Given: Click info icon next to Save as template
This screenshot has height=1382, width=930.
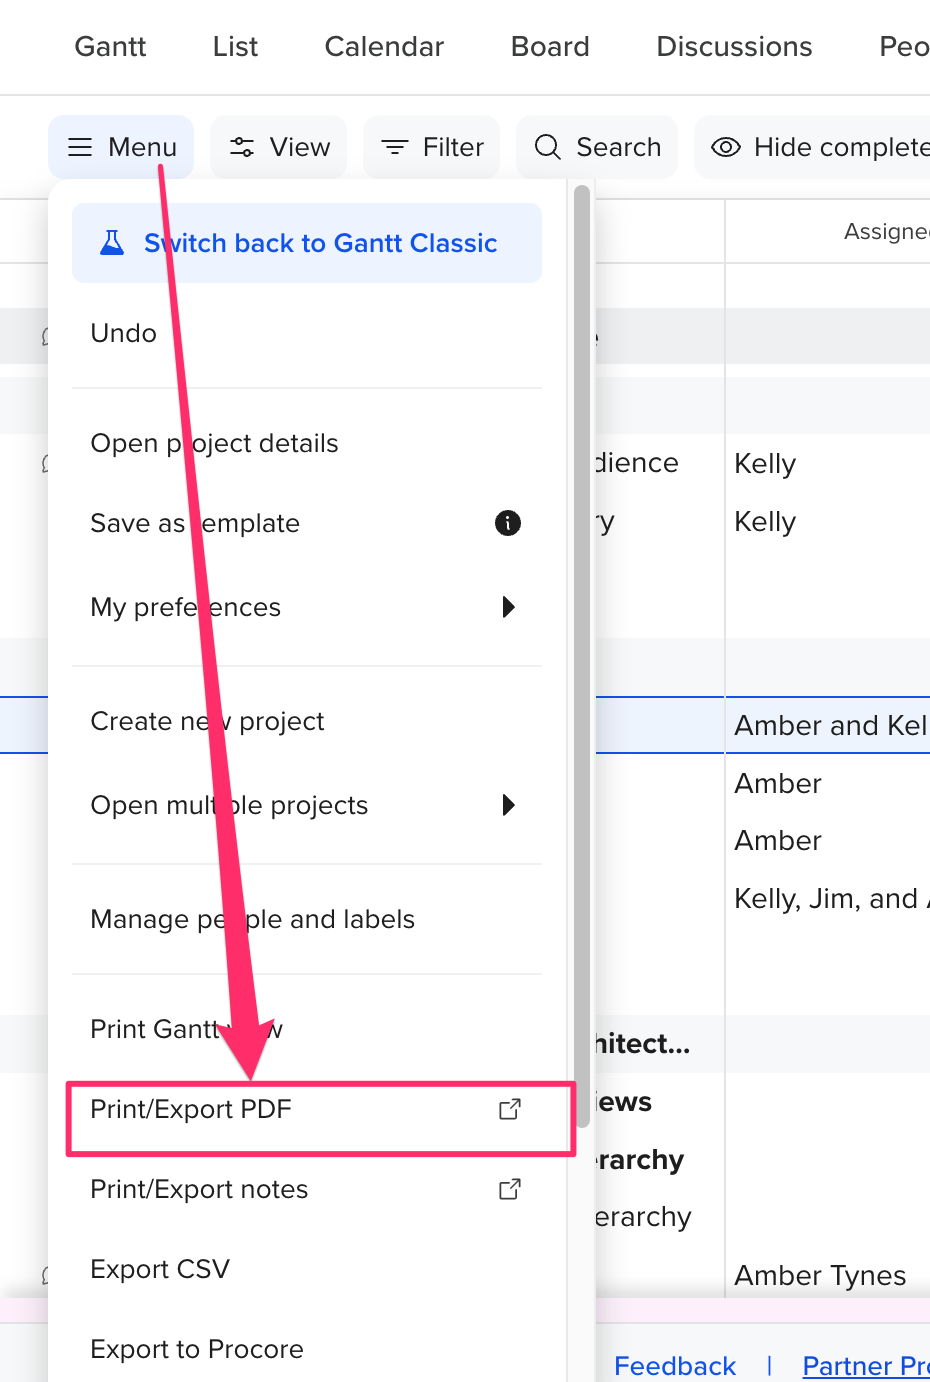Looking at the screenshot, I should pyautogui.click(x=508, y=523).
